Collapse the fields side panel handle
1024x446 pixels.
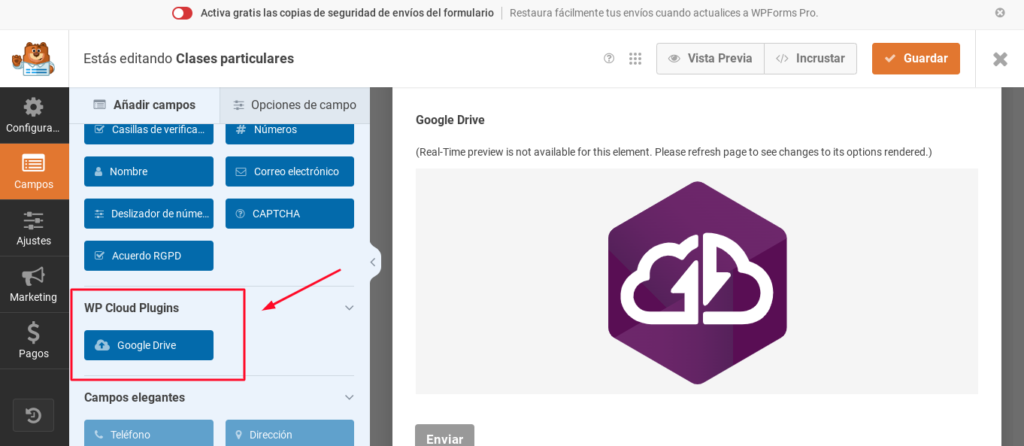374,263
